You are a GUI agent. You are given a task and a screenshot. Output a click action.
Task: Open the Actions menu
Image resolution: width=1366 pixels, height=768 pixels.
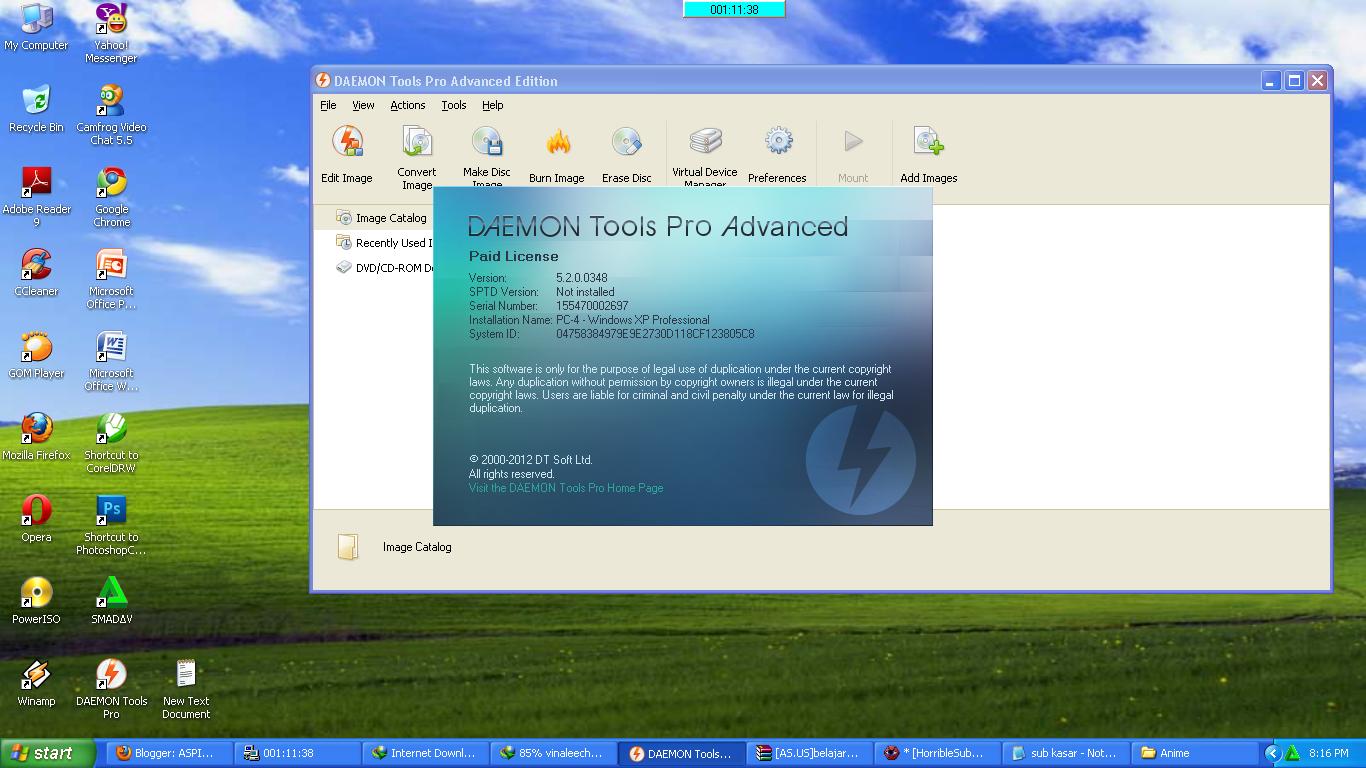coord(407,105)
